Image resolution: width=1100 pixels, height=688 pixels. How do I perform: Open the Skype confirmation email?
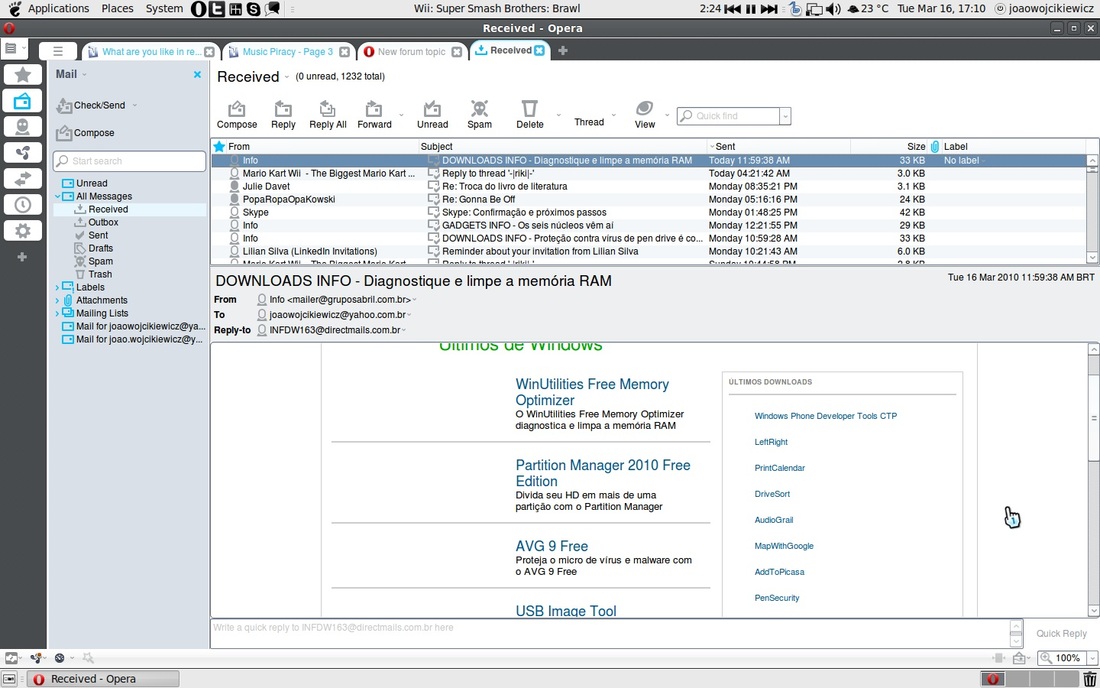click(650, 213)
